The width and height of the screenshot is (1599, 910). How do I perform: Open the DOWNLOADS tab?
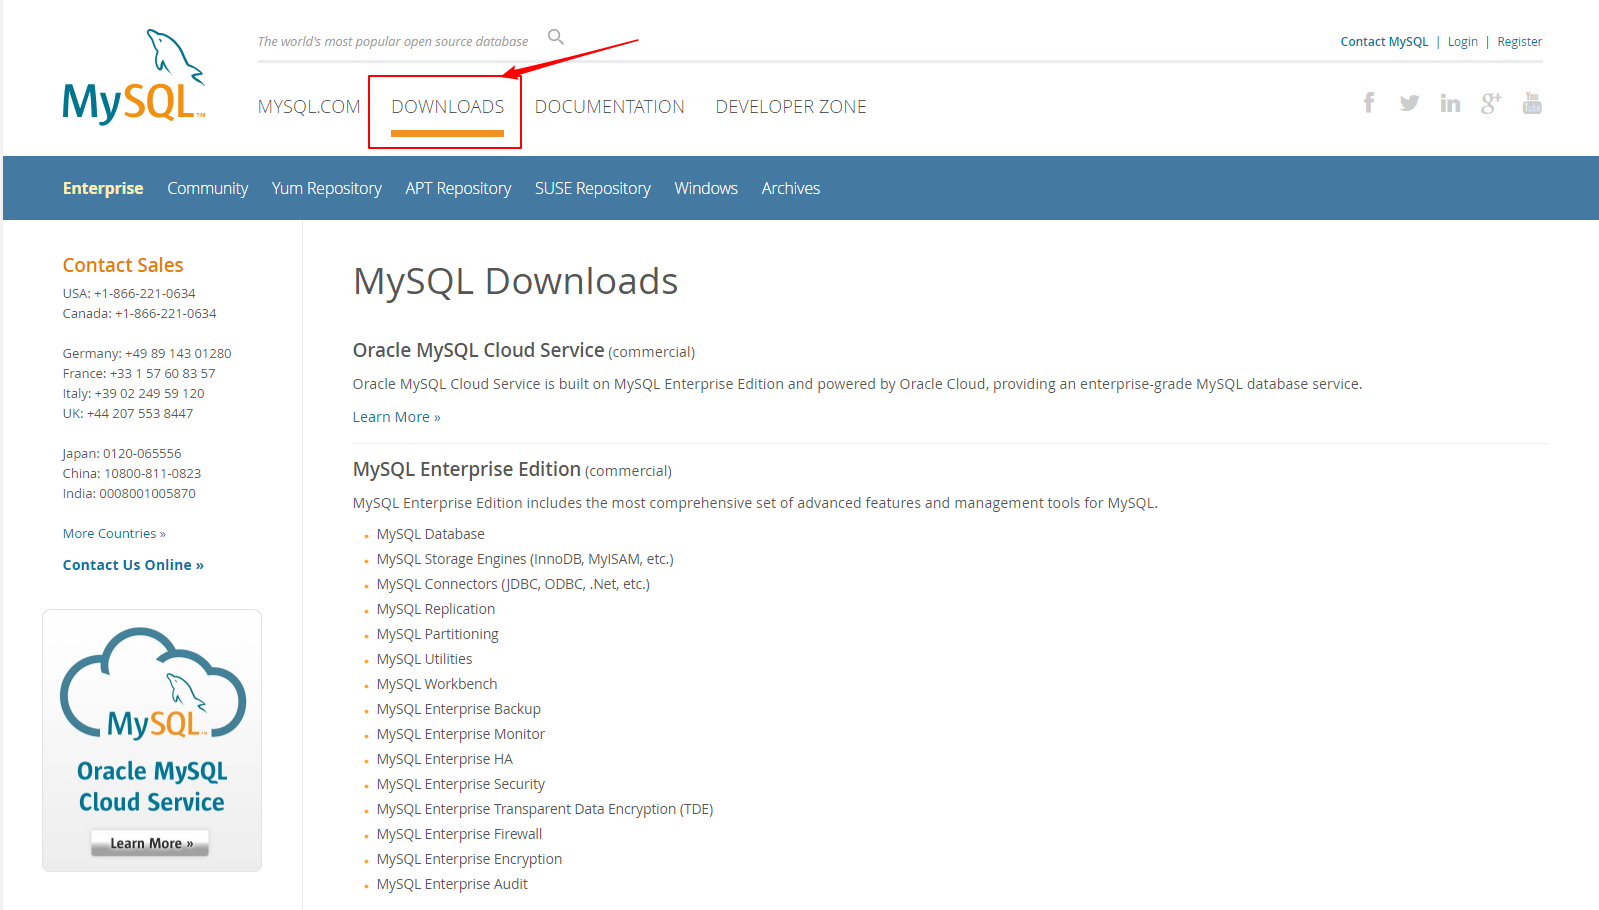(x=448, y=107)
